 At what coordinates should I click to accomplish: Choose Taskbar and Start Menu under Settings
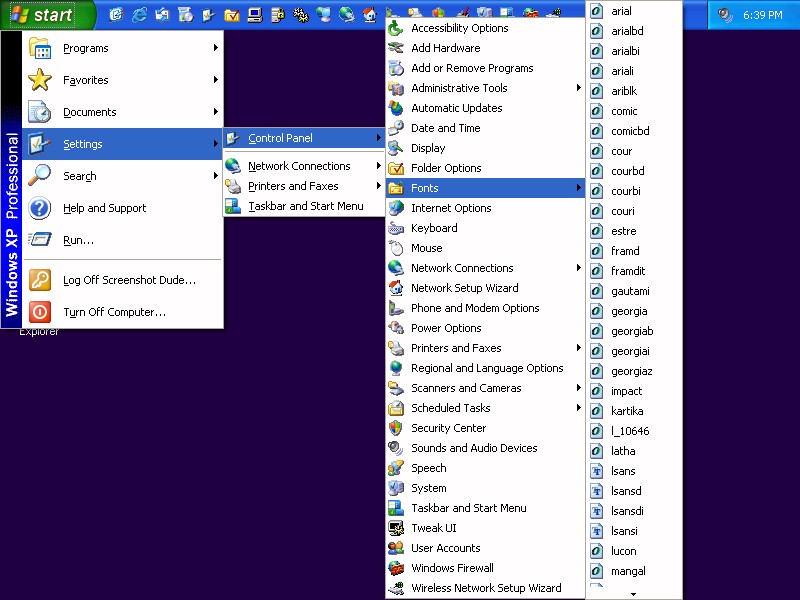pyautogui.click(x=305, y=206)
